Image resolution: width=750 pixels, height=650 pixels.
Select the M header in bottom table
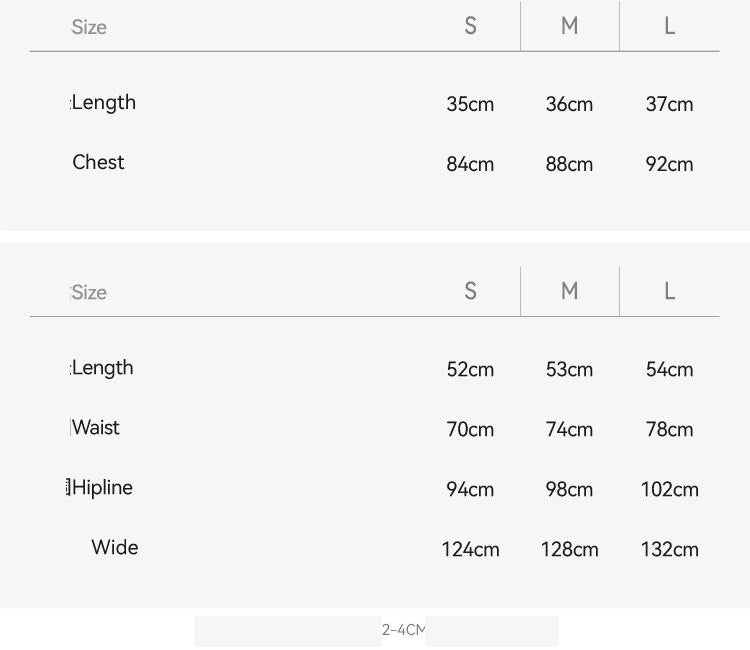pos(569,291)
